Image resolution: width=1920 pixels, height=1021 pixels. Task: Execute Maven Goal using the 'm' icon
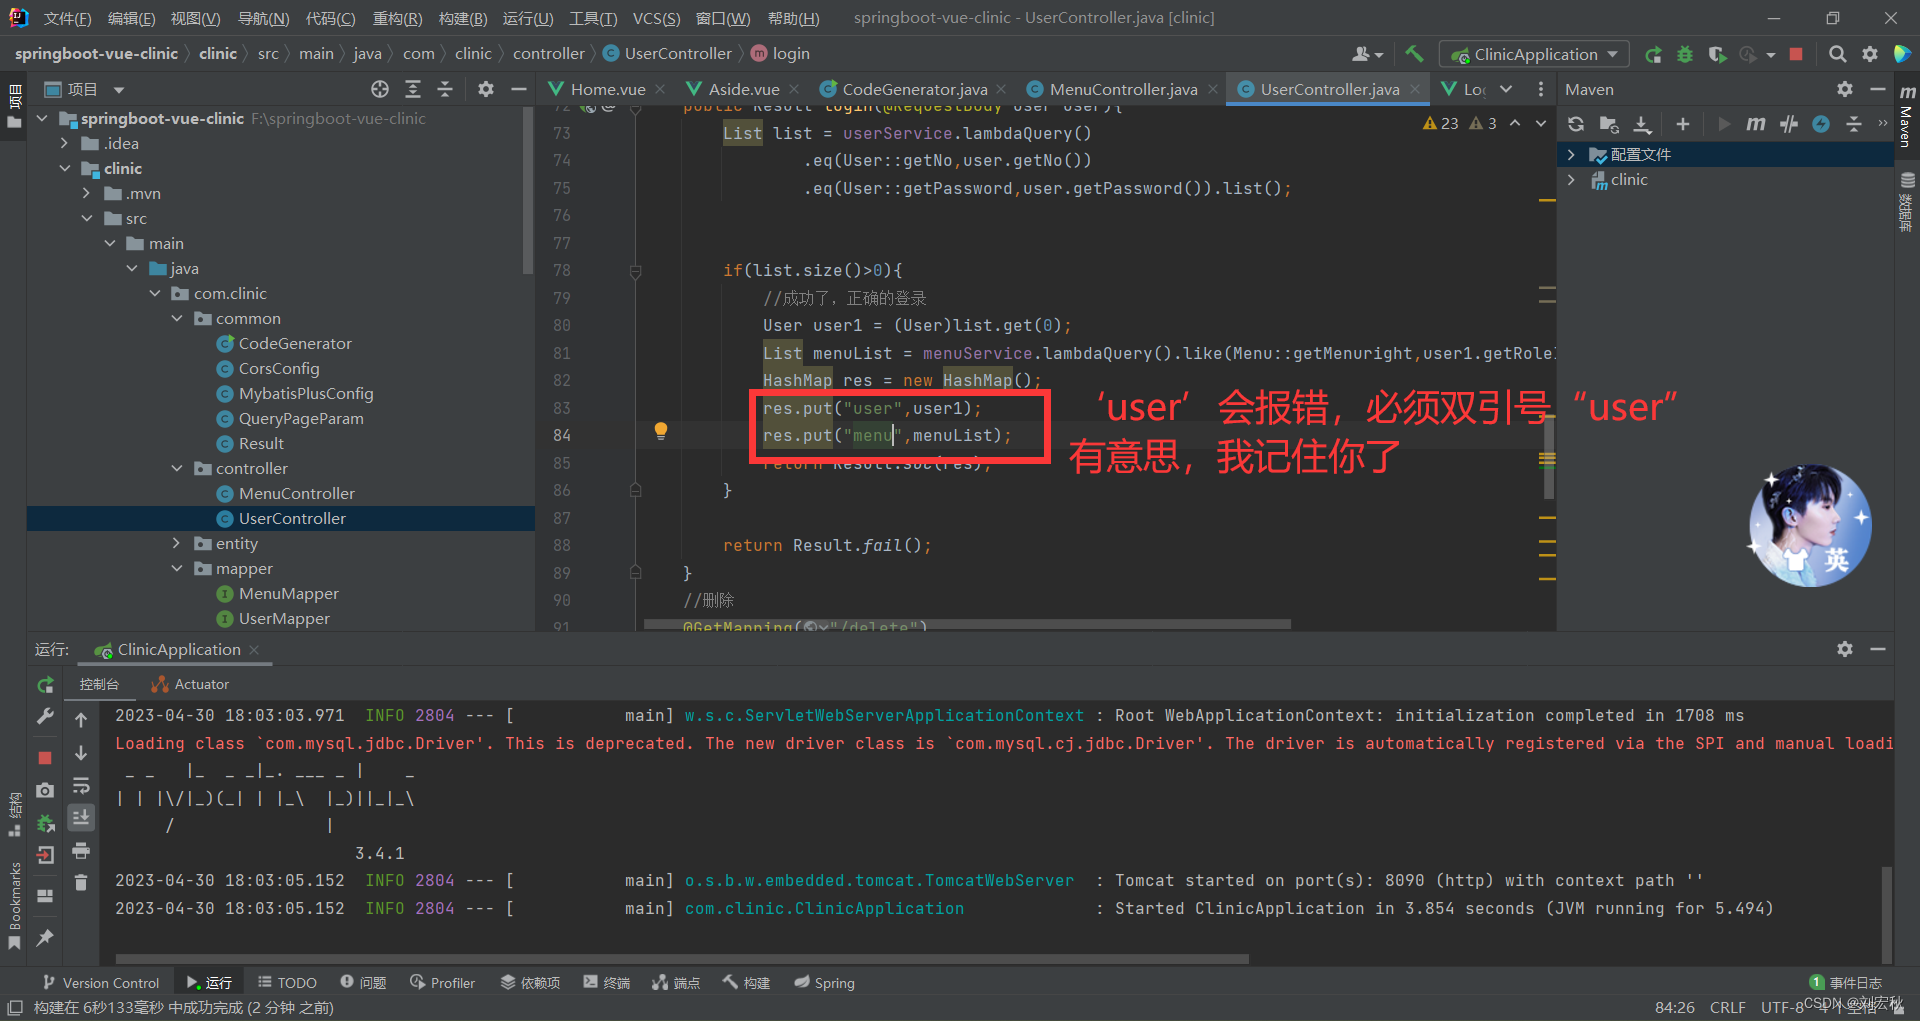pos(1756,124)
